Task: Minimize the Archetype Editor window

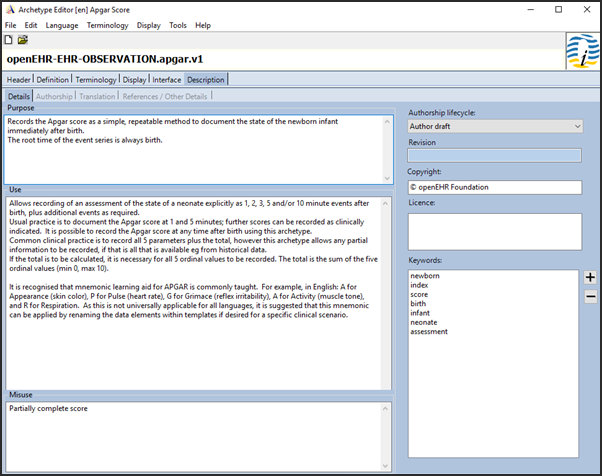Action: click(531, 10)
